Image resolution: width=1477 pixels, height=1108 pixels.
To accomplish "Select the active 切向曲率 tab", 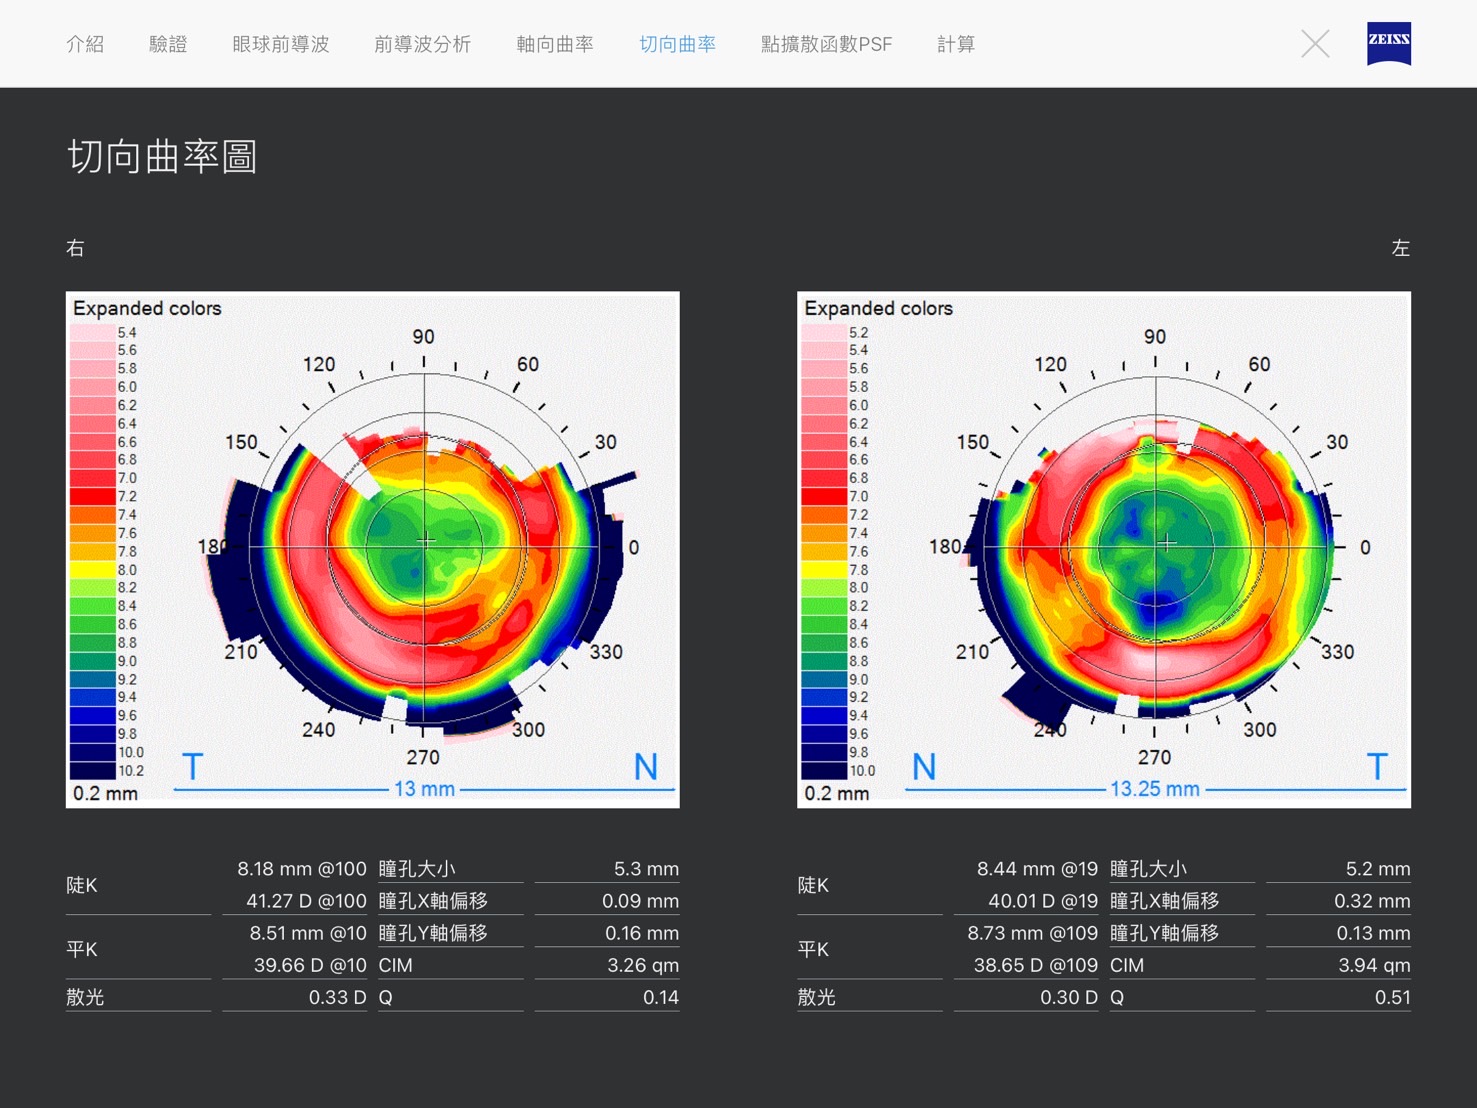I will tap(677, 44).
